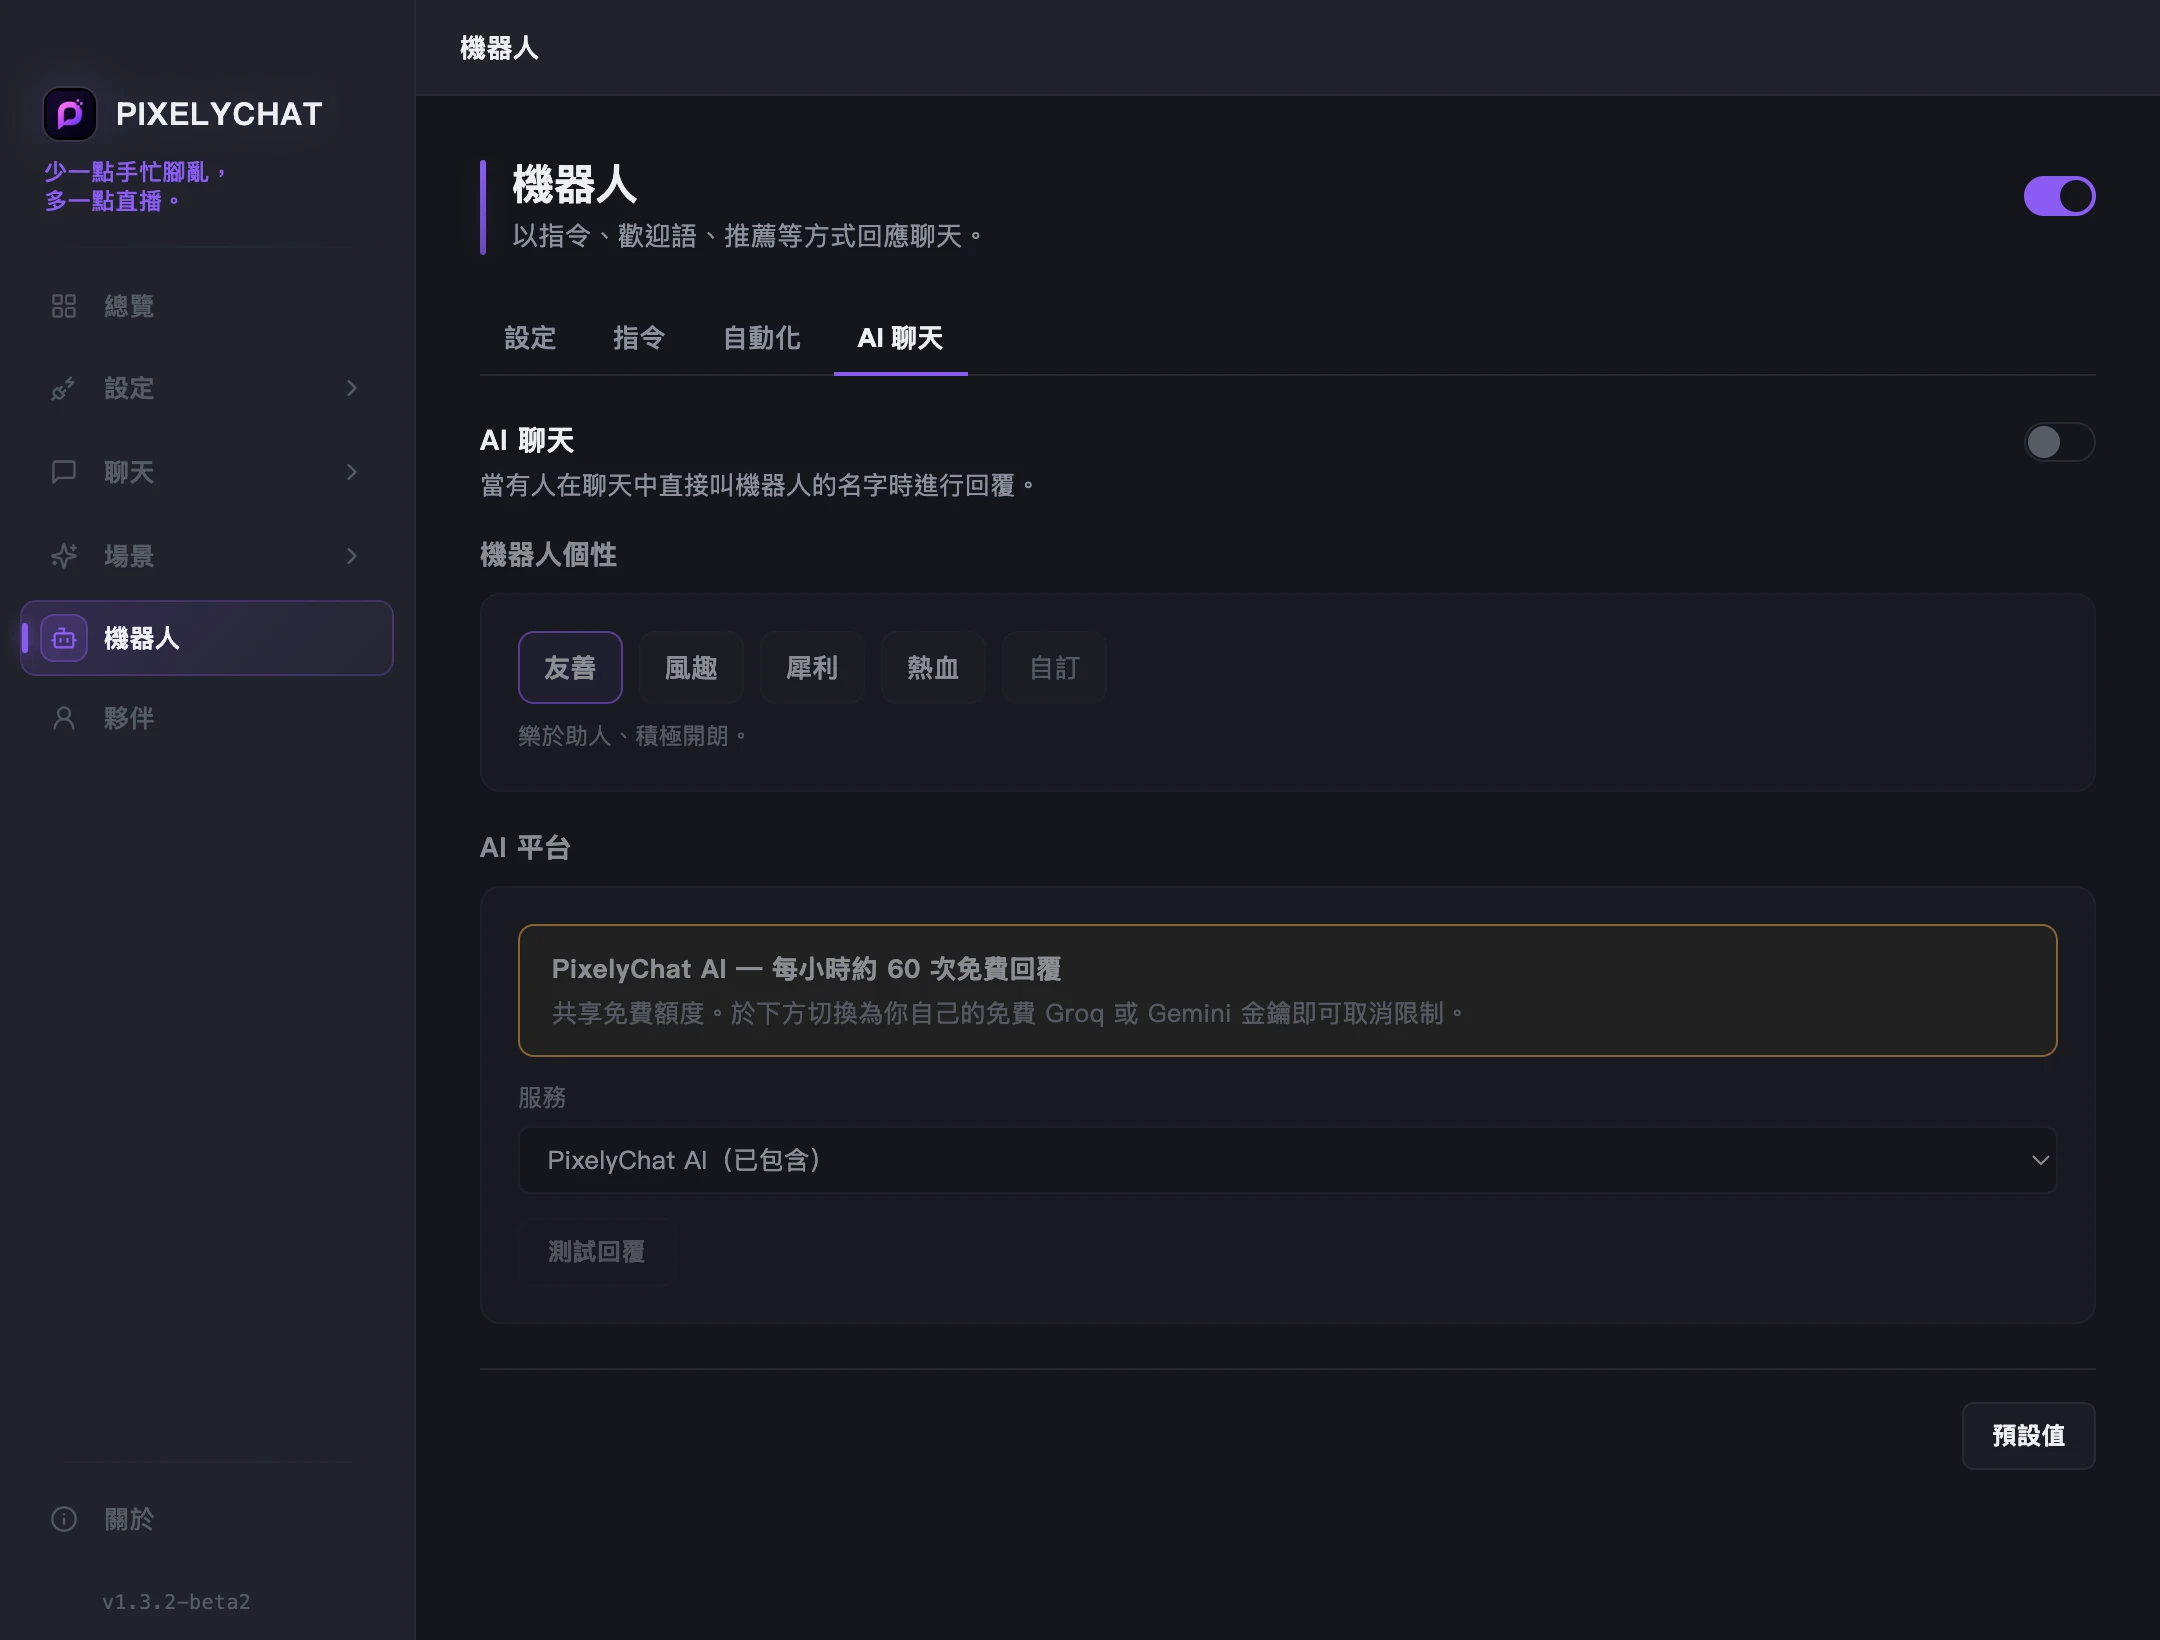Open 關於 in the sidebar
The image size is (2160, 1640).
206,1519
